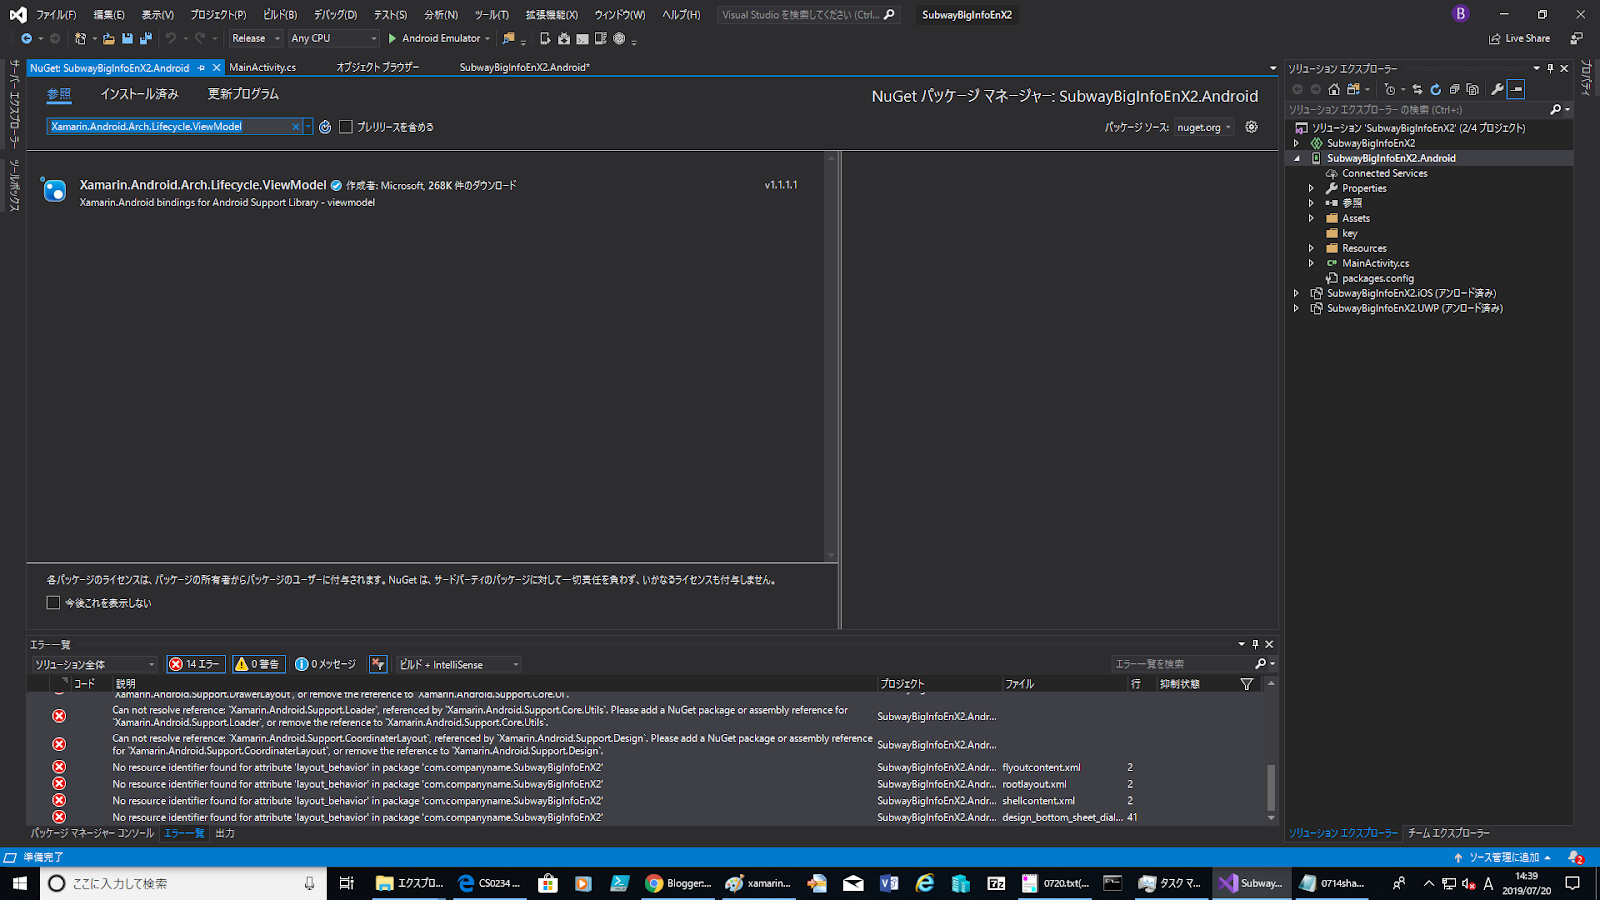Open the Debug menu
This screenshot has width=1600, height=900.
(x=335, y=15)
